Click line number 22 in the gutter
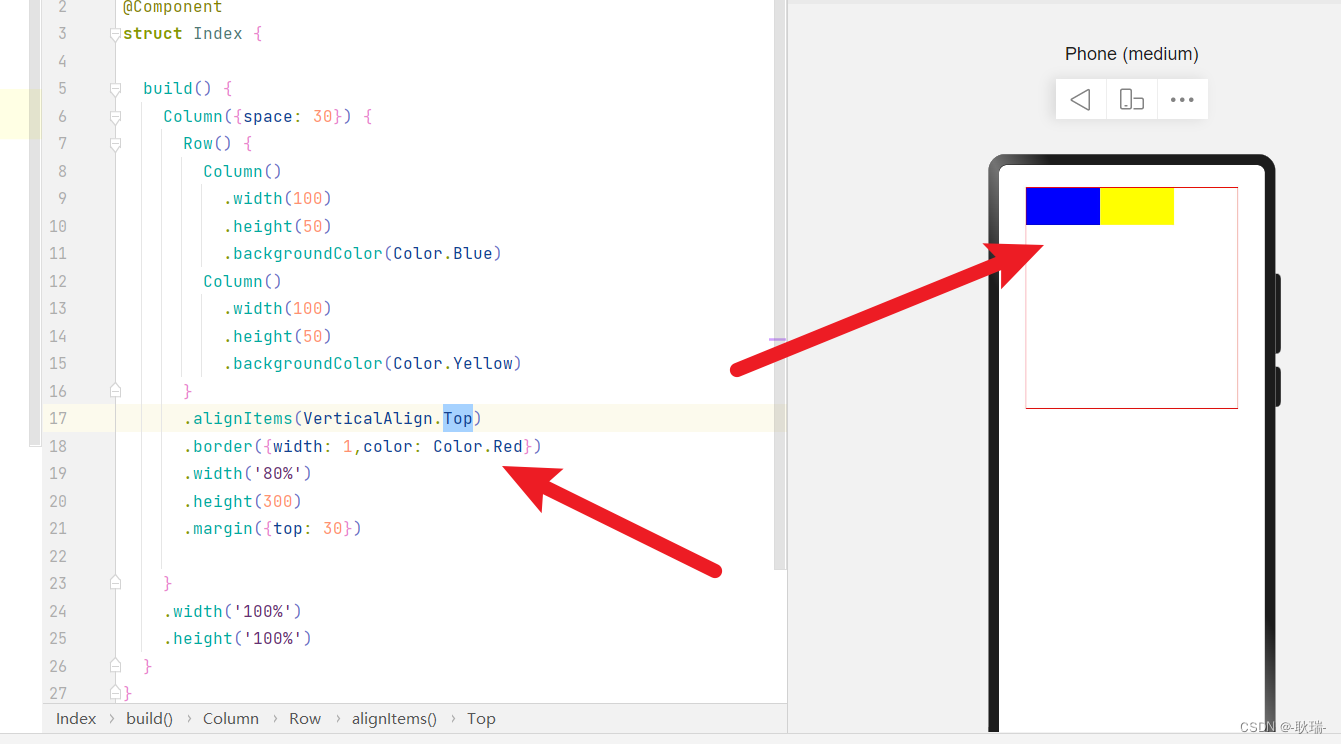The height and width of the screenshot is (744, 1341). 58,556
